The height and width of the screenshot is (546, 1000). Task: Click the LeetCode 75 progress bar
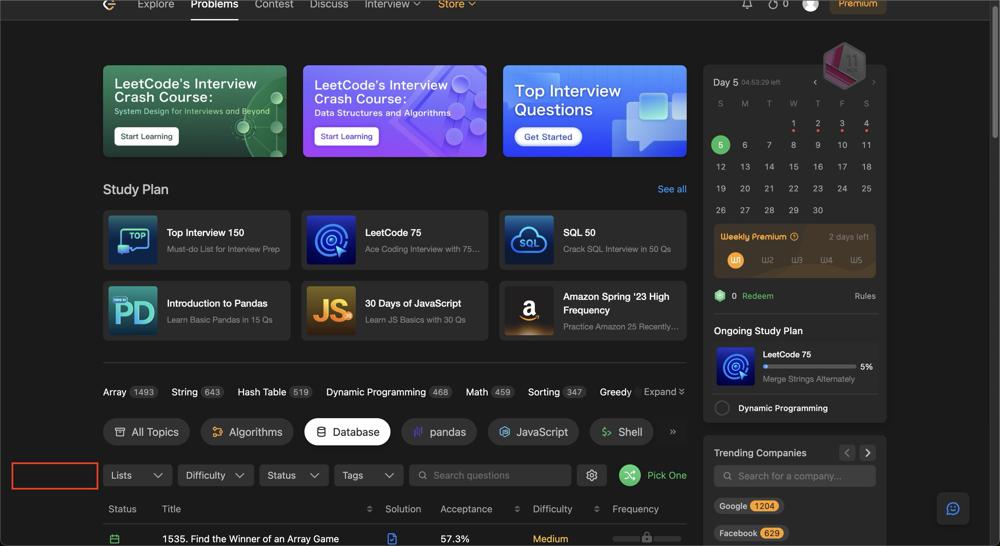[809, 367]
